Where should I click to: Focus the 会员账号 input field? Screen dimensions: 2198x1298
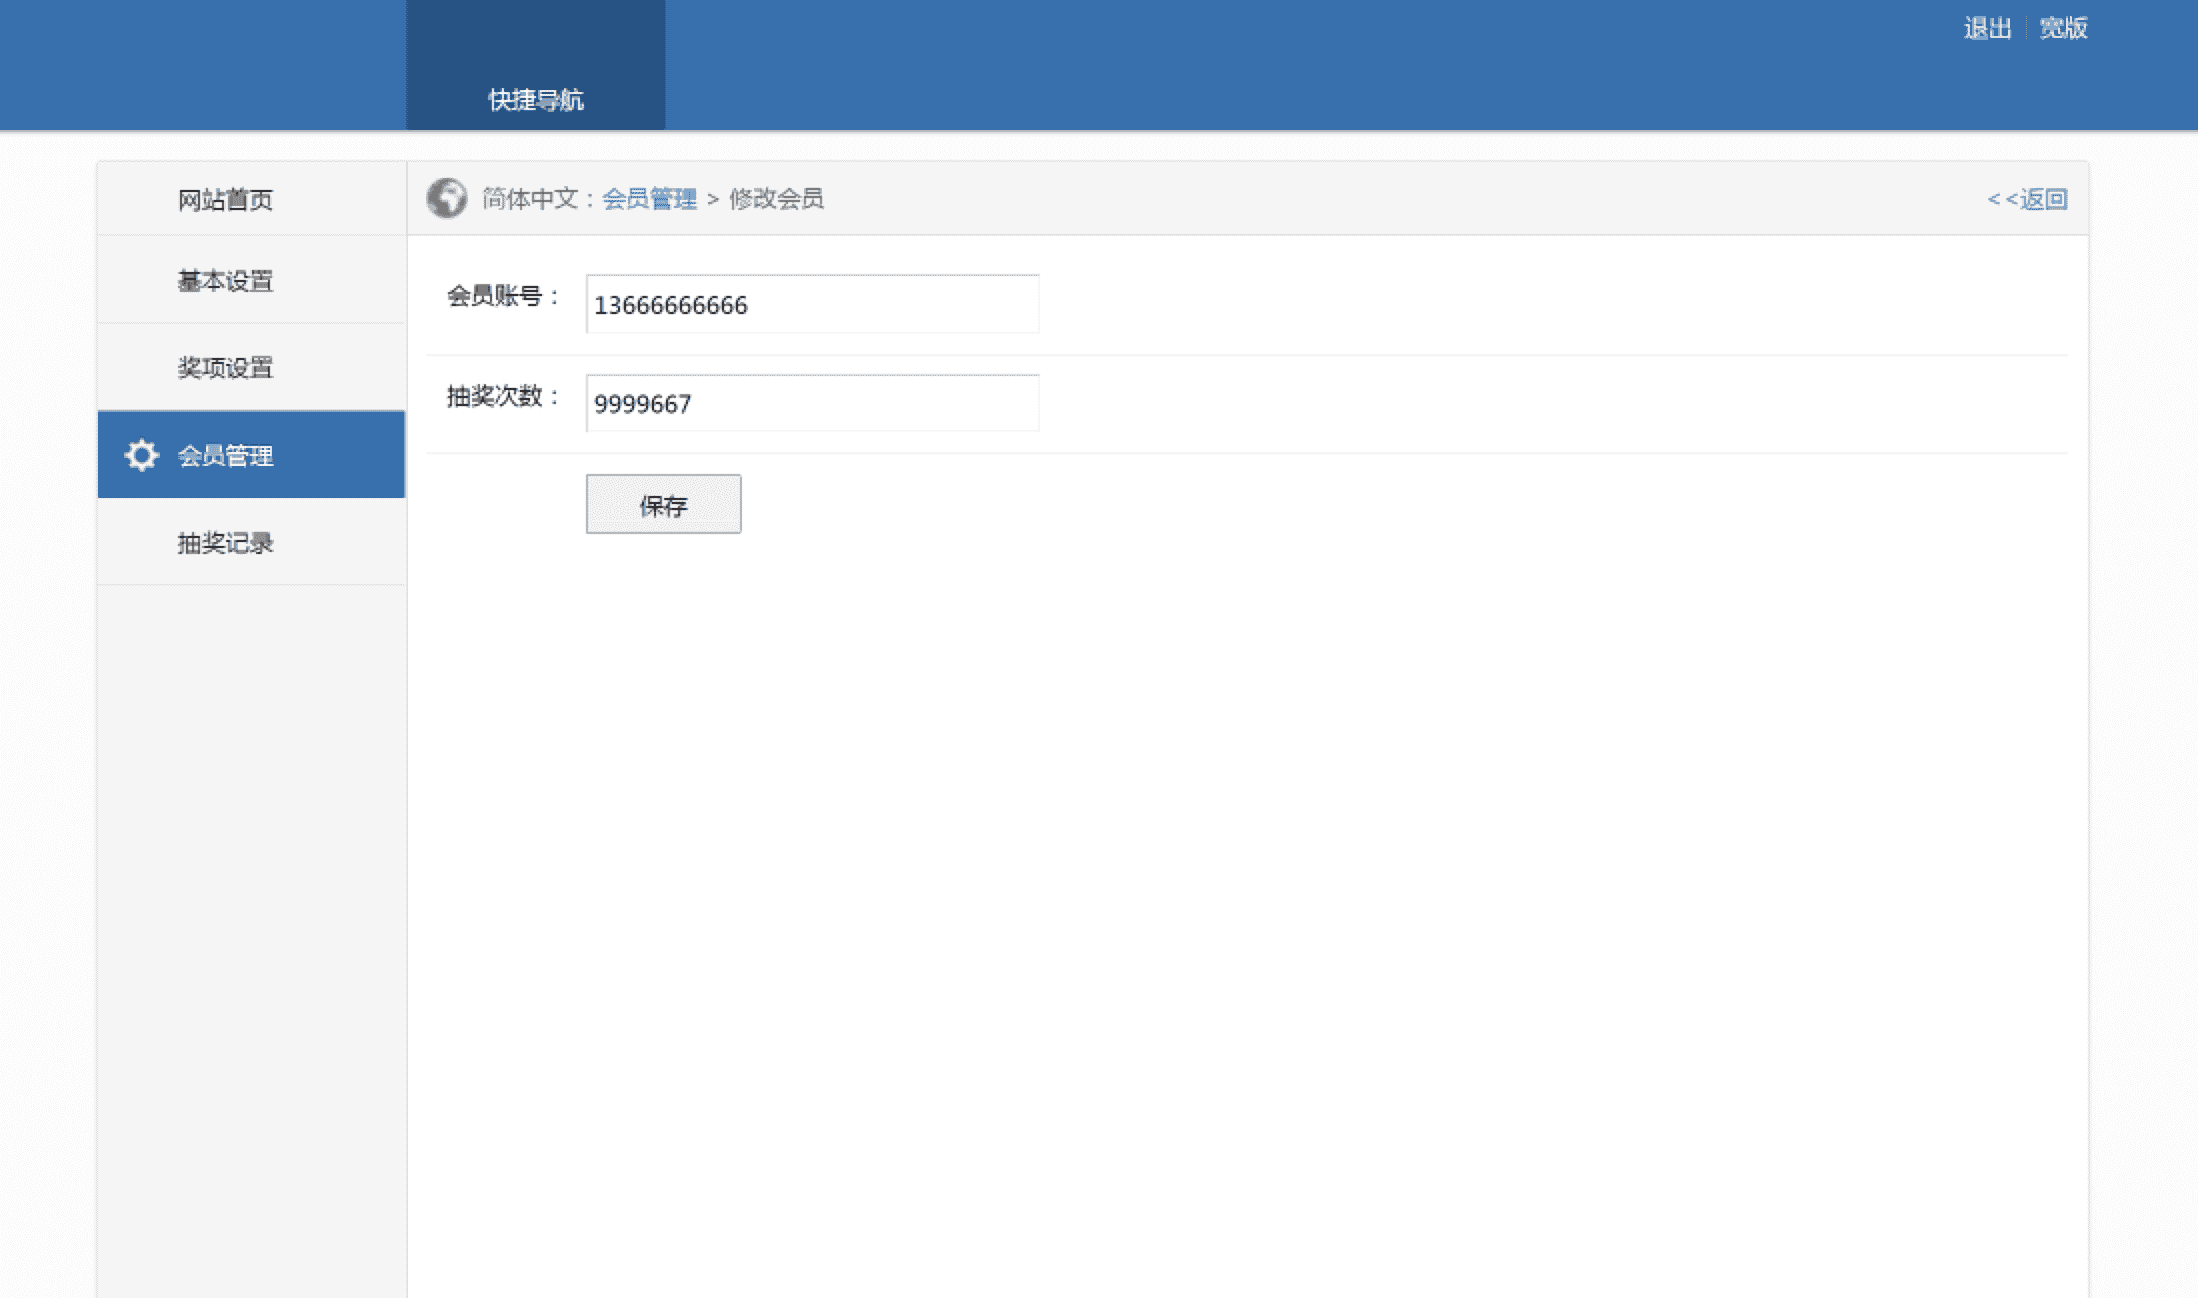812,304
